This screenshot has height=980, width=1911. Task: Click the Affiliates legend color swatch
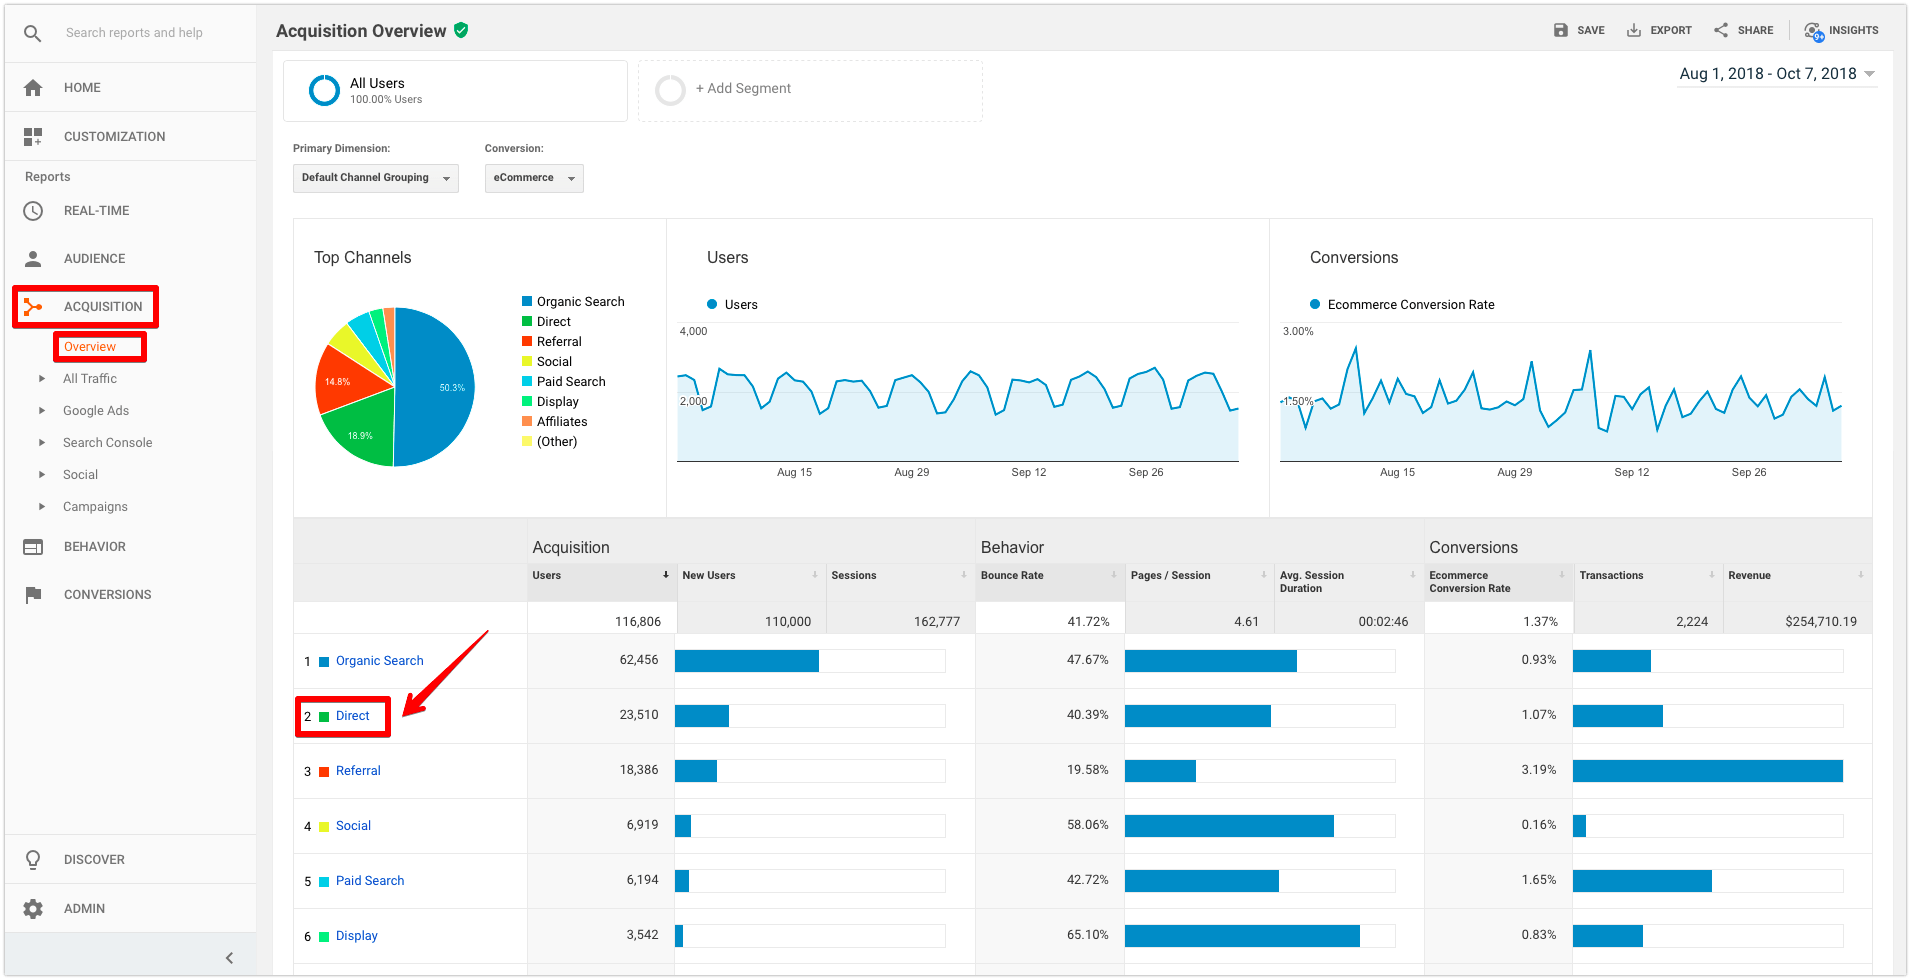pyautogui.click(x=527, y=422)
